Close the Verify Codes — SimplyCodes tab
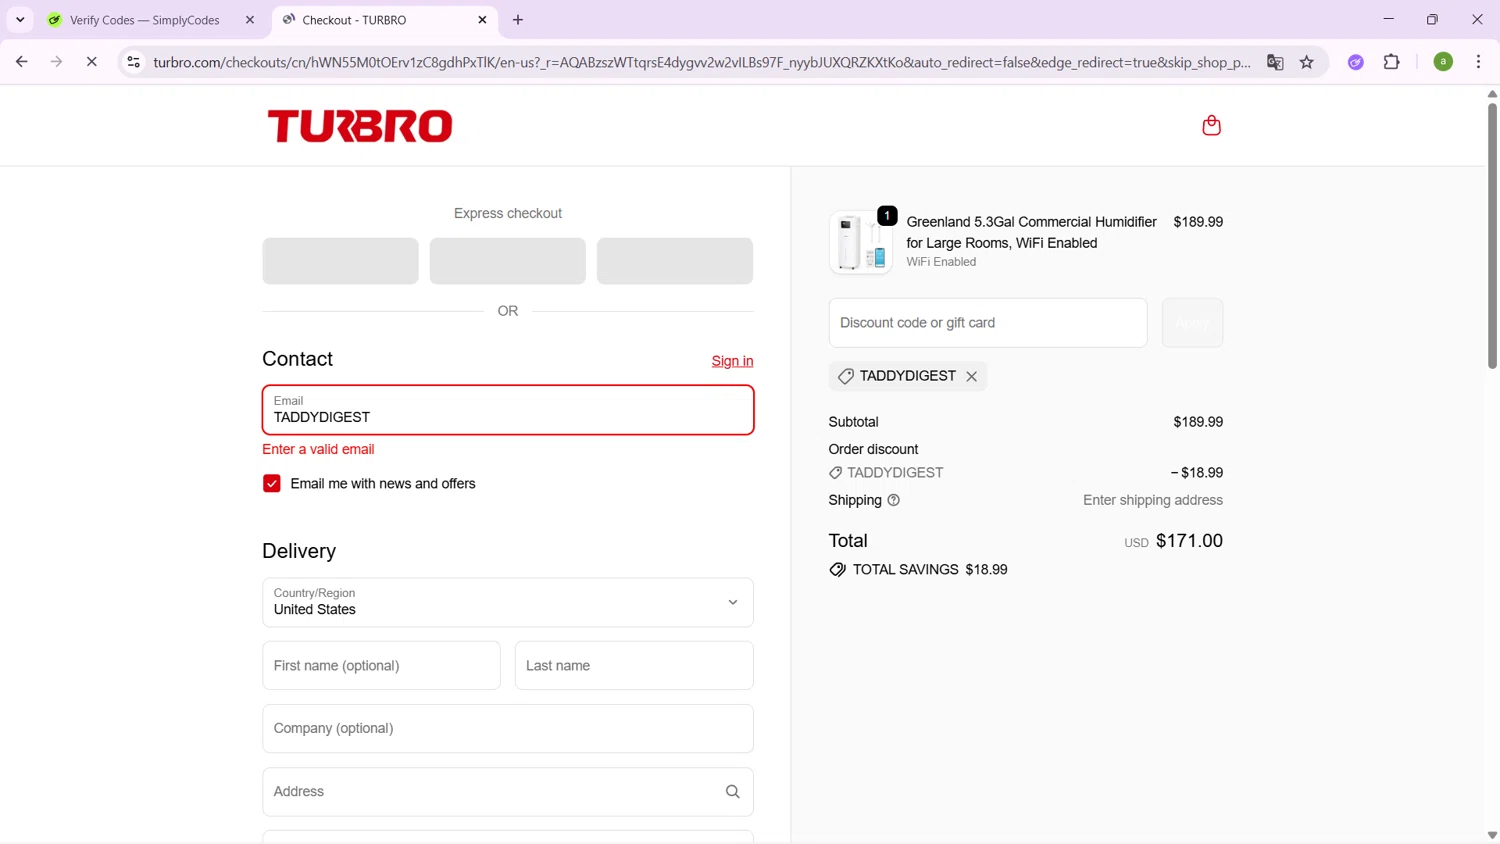1500x844 pixels. point(250,20)
